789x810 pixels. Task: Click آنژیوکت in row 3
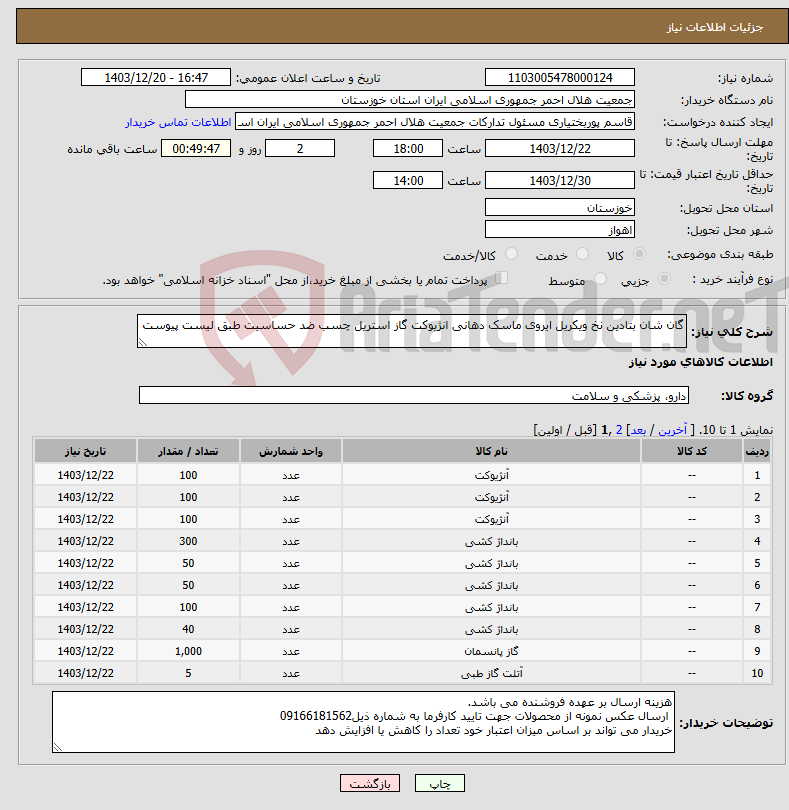click(x=491, y=519)
